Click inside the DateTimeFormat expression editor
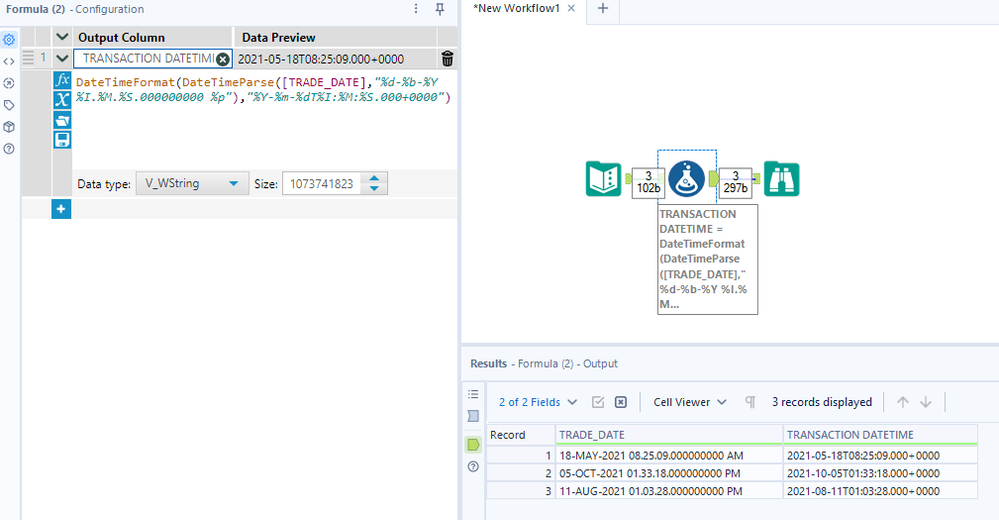Screen dimensions: 999x520 point(264,120)
